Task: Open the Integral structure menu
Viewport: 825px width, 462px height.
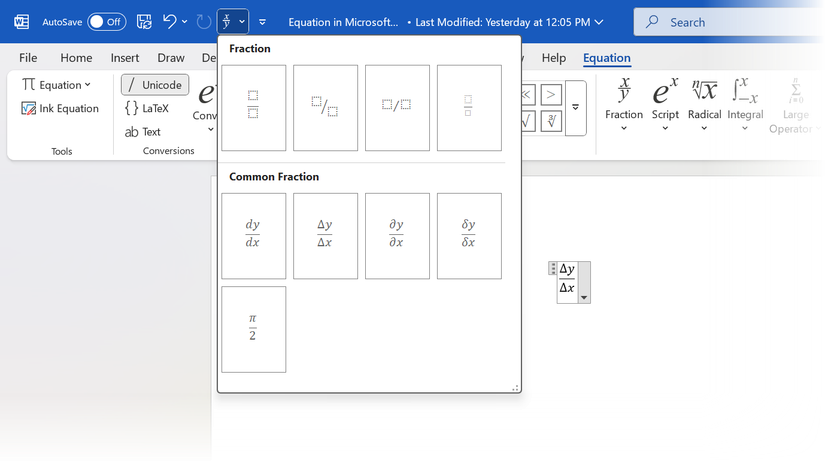Action: tap(745, 104)
